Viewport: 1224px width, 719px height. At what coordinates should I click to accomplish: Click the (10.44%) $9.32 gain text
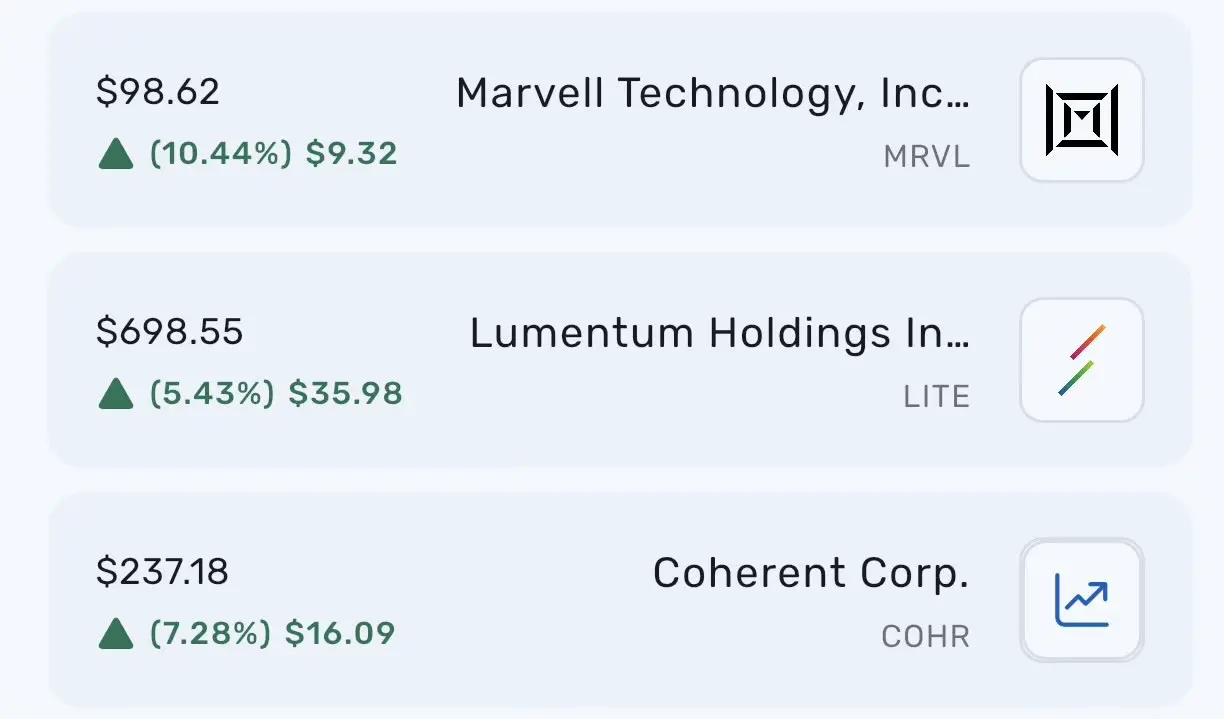pyautogui.click(x=273, y=154)
